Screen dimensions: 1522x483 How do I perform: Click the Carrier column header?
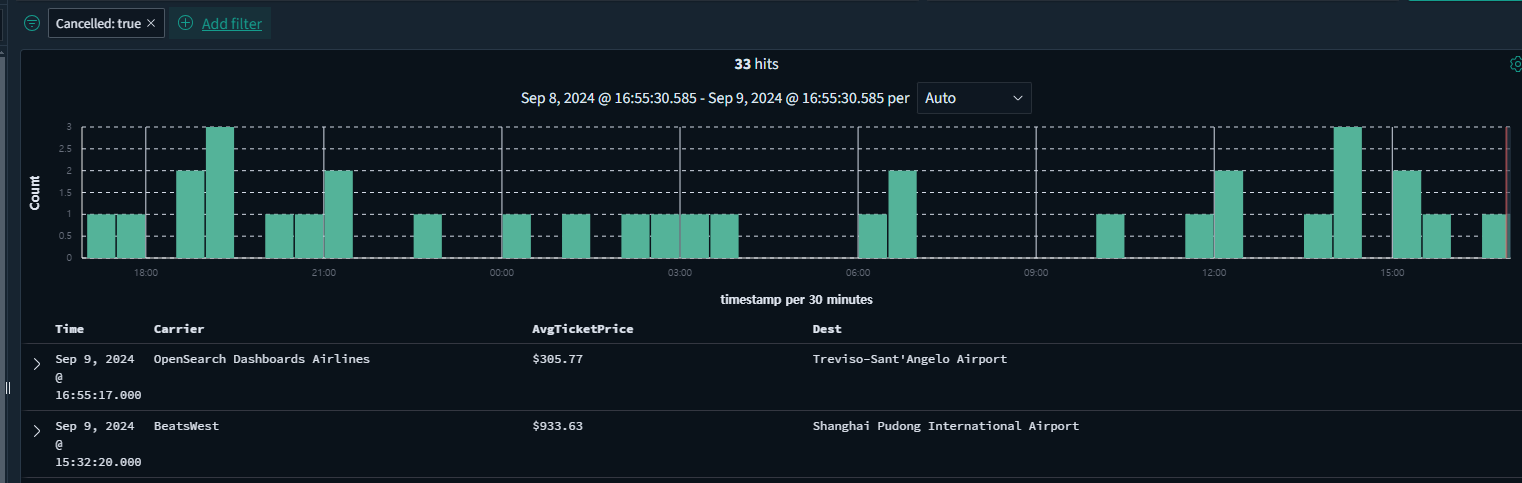coord(179,328)
